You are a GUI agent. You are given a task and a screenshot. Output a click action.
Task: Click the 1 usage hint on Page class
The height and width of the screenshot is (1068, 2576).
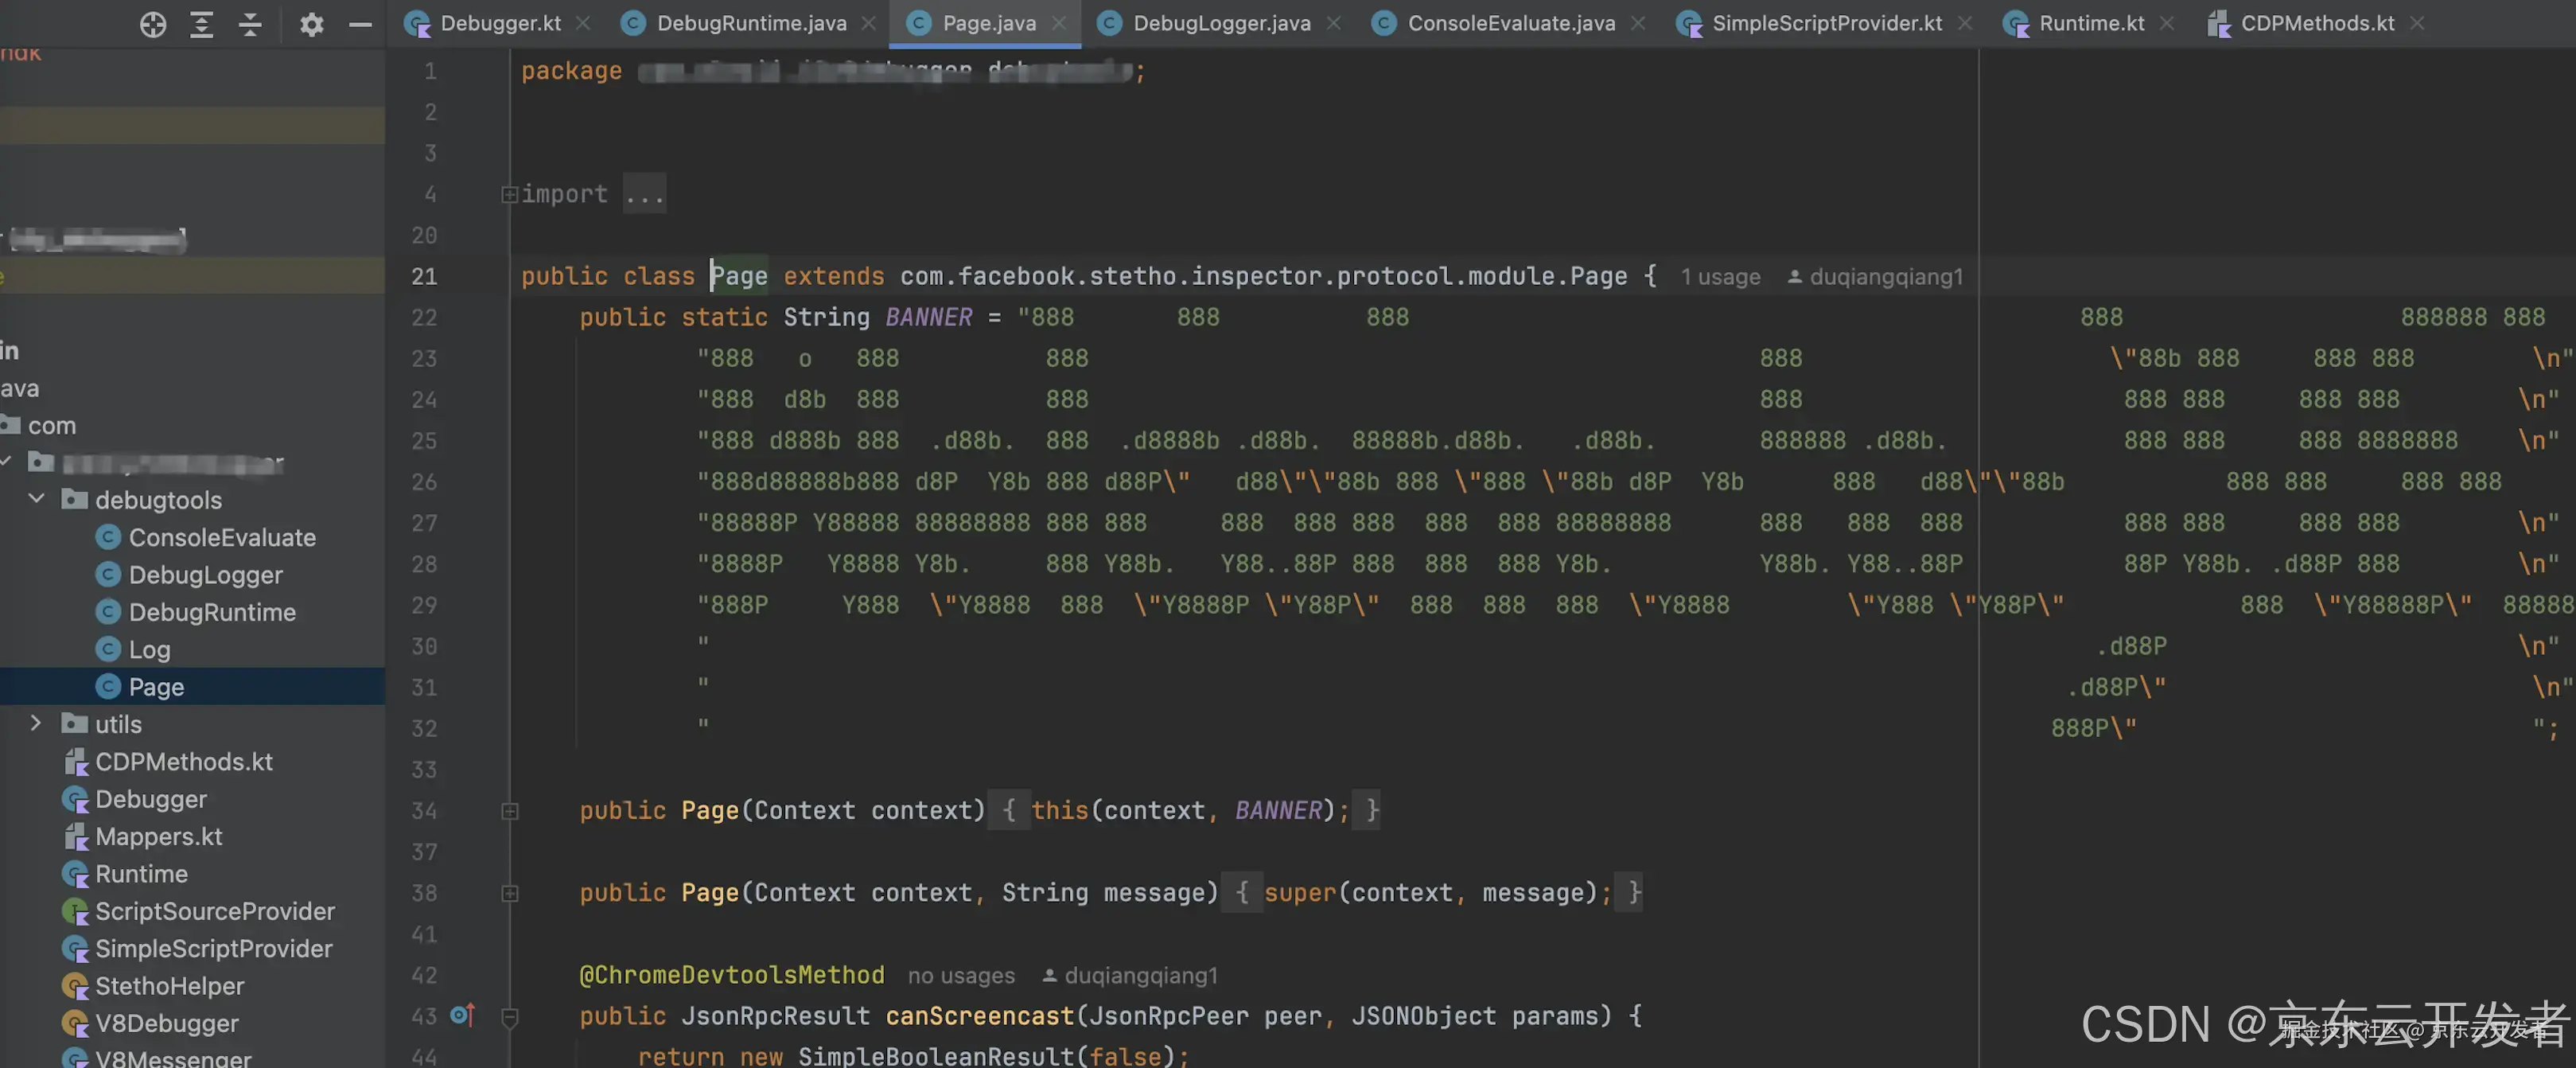tap(1720, 276)
